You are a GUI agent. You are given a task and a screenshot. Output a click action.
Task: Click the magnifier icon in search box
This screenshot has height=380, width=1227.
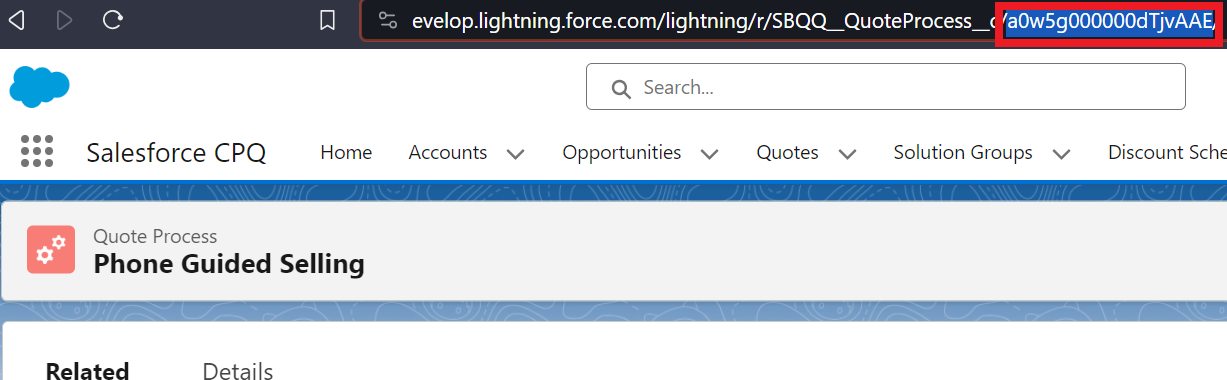click(621, 89)
